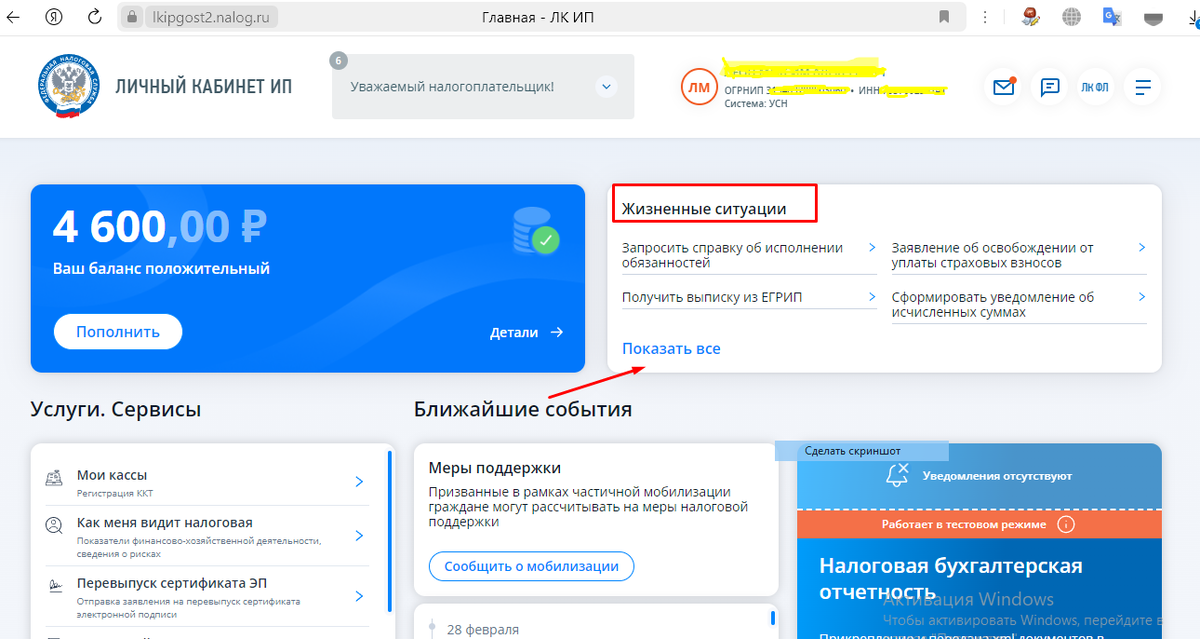
Task: Click the Federal Tax Service logo
Action: tap(69, 87)
